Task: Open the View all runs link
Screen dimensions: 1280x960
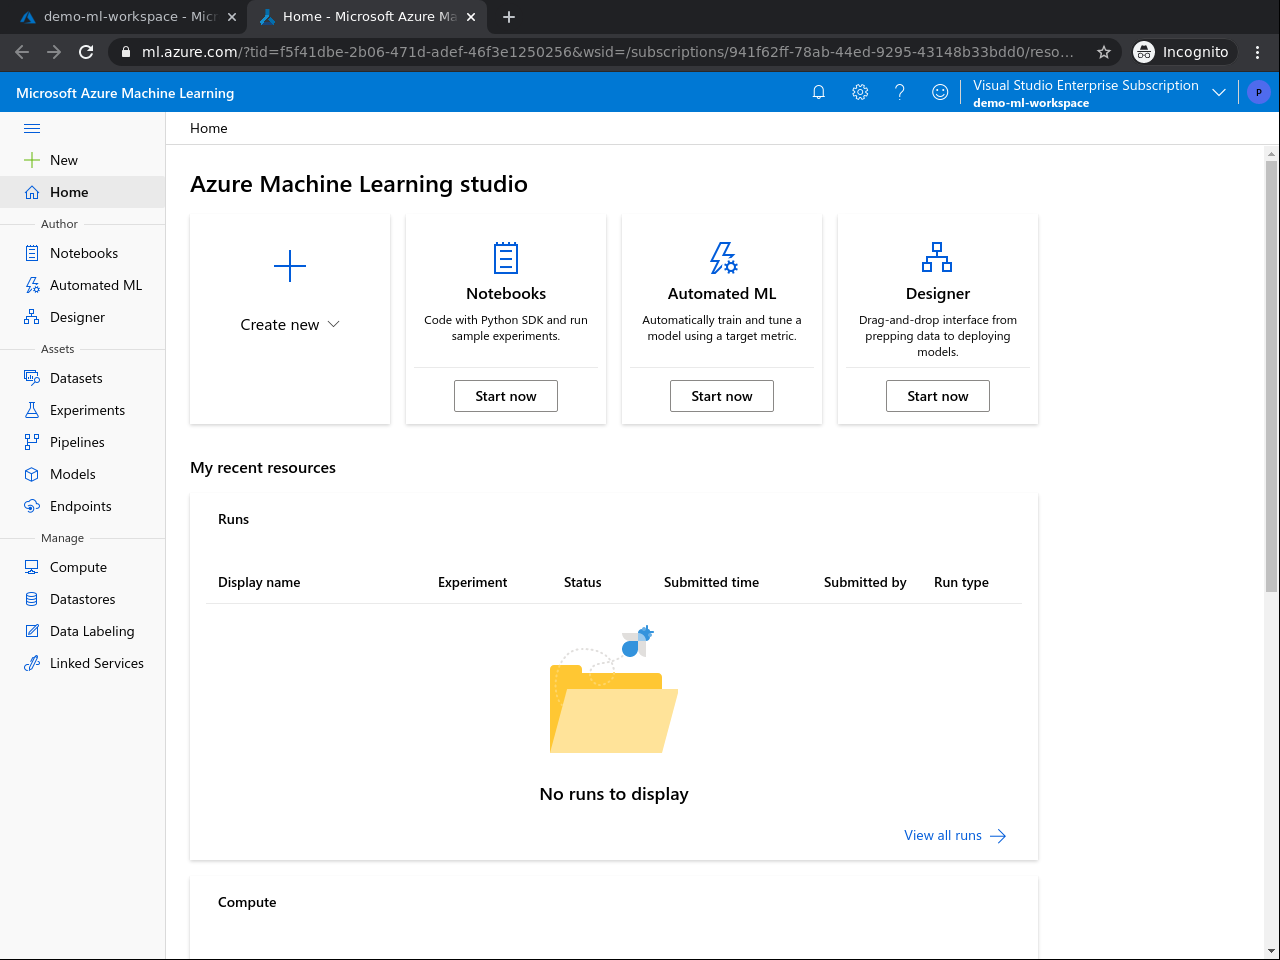Action: [943, 835]
